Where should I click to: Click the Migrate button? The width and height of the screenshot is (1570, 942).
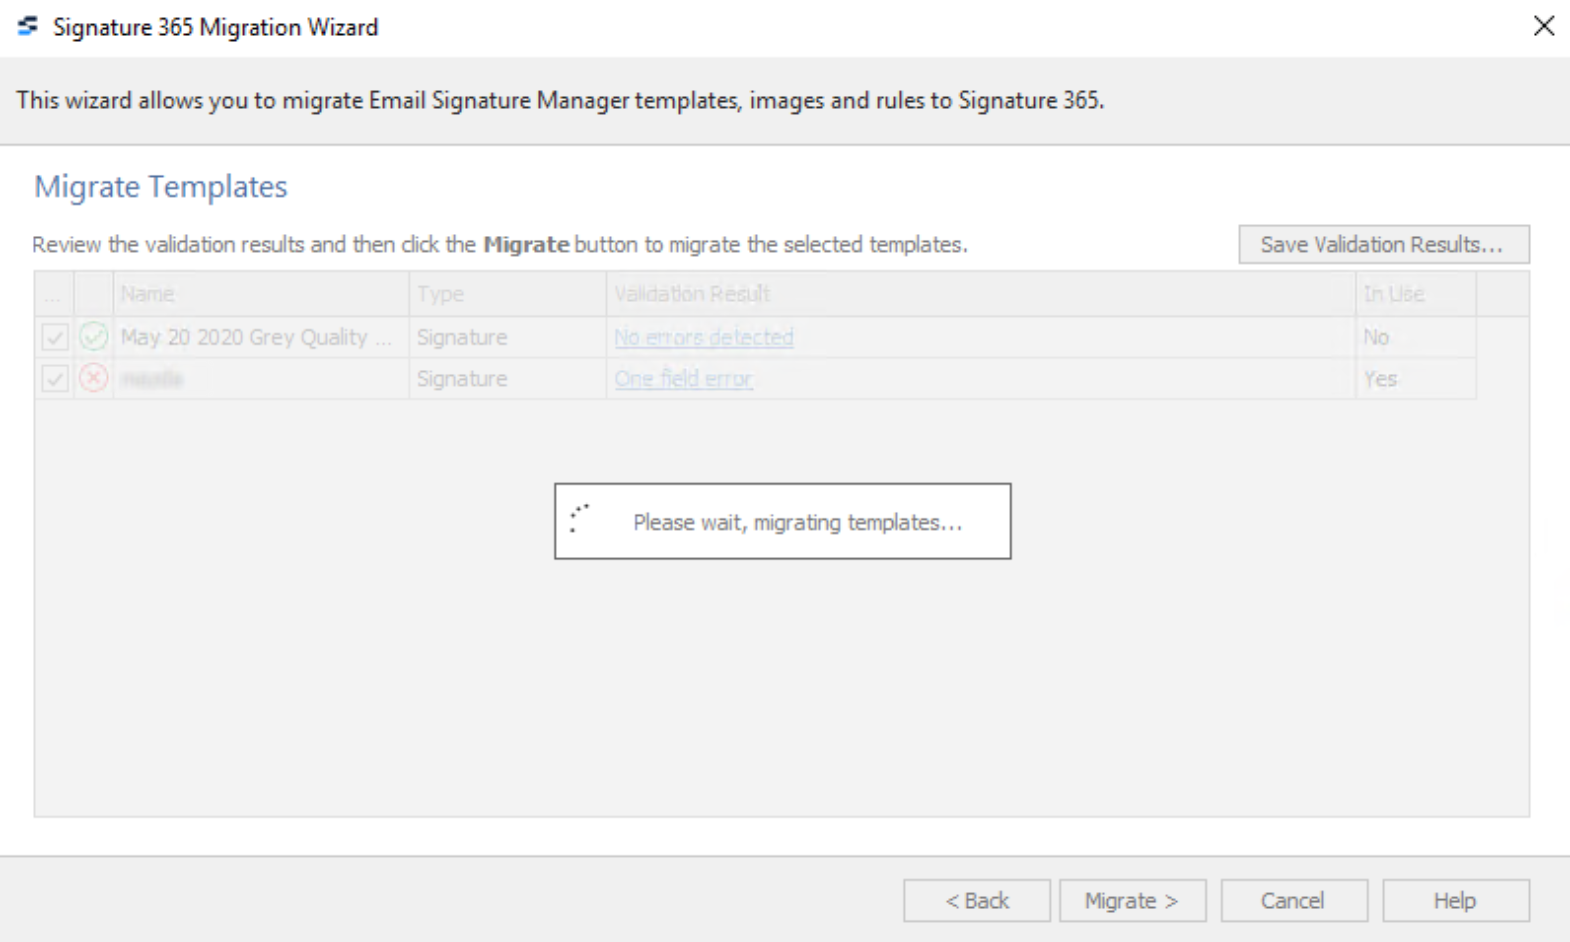[x=1133, y=900]
